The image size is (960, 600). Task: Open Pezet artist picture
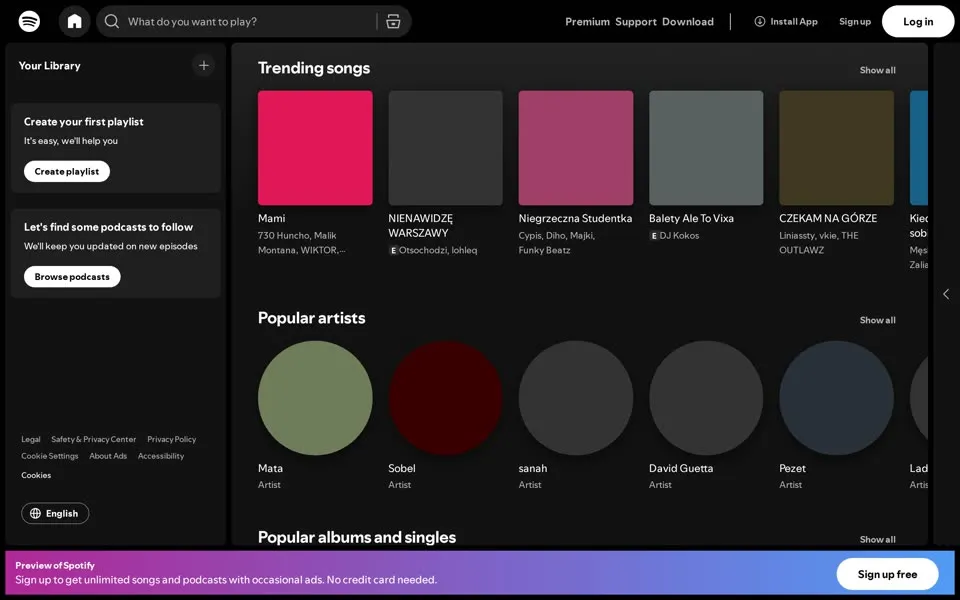tap(836, 398)
